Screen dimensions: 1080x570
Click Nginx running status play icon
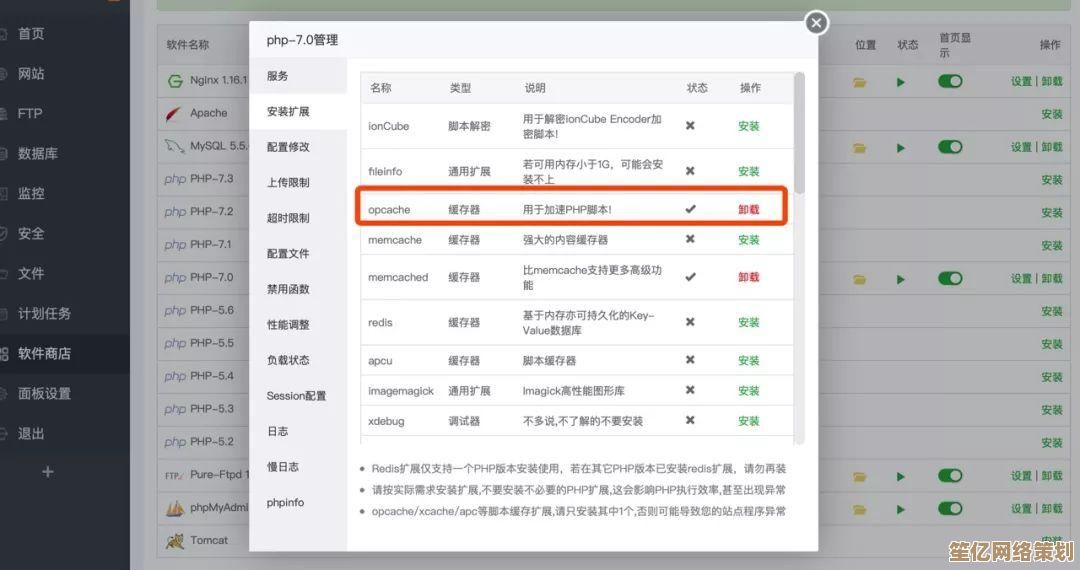coord(900,83)
